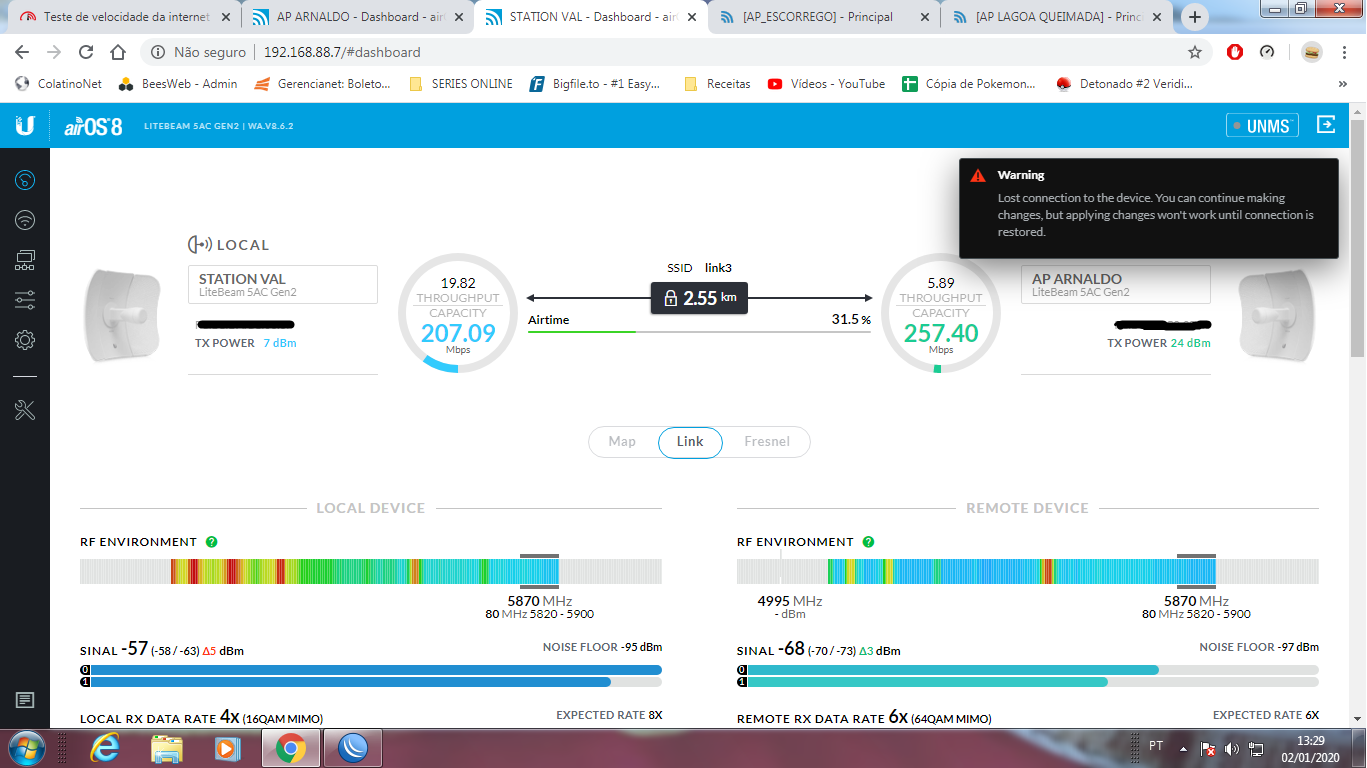Go back with the browser back arrow

click(x=22, y=52)
